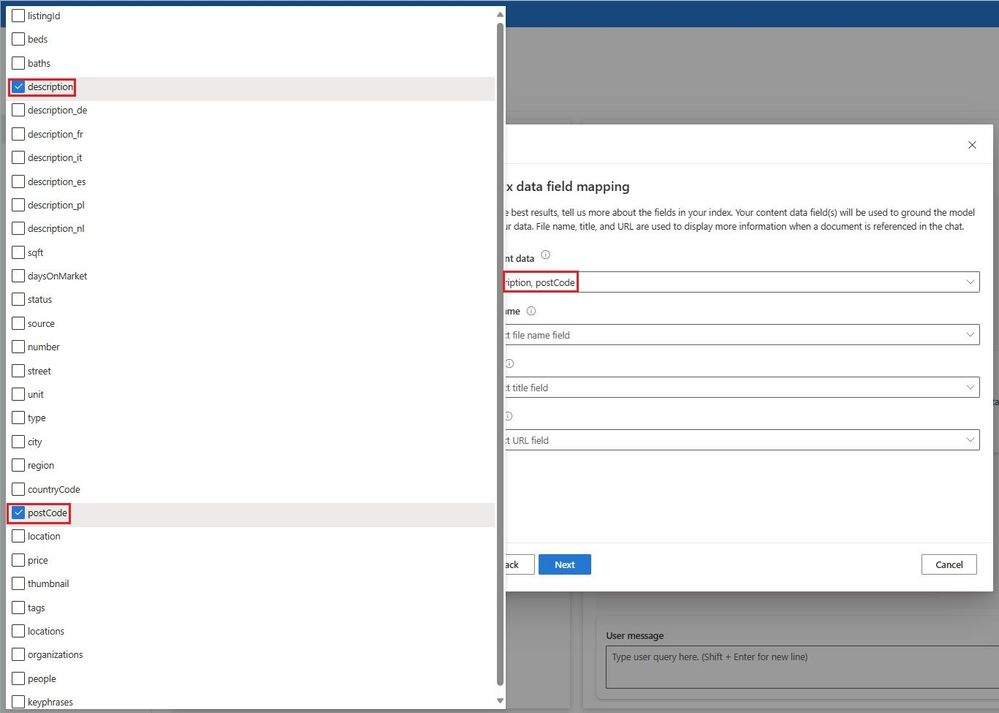
Task: Click the scroll up arrow of field list
Action: tap(500, 14)
